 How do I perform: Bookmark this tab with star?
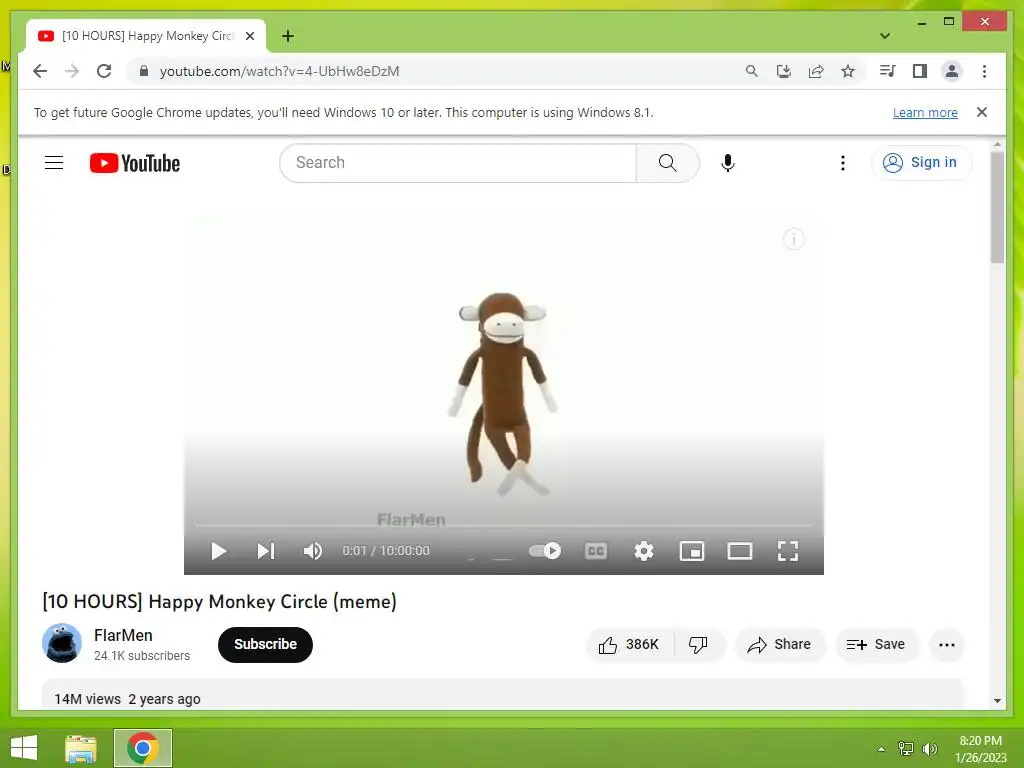(848, 71)
